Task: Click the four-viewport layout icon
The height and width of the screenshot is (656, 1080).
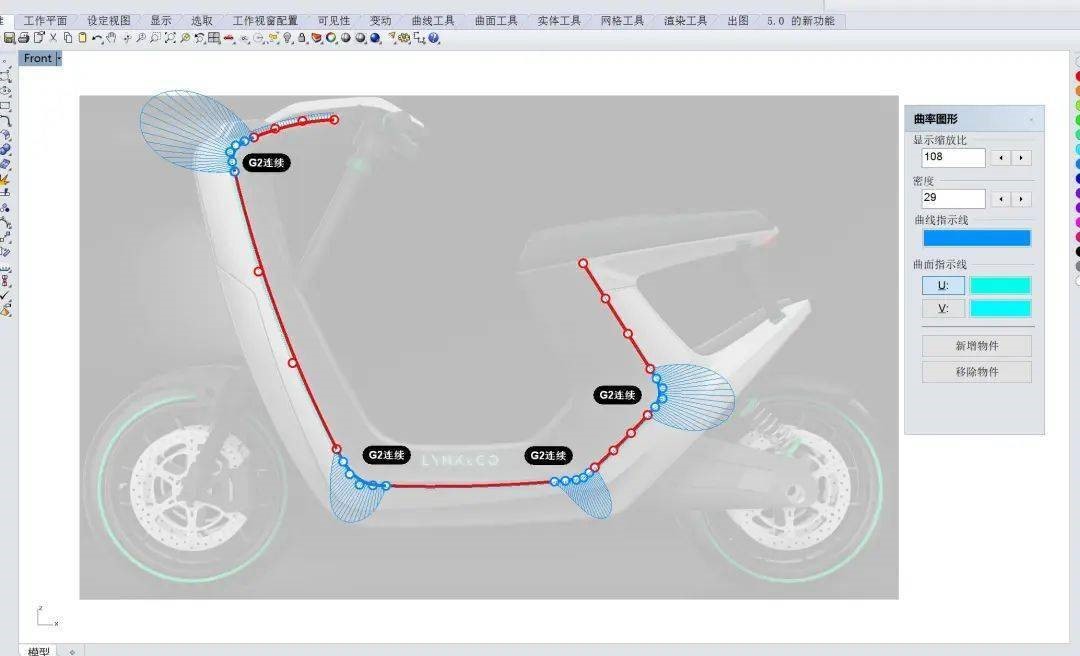Action: (x=214, y=38)
